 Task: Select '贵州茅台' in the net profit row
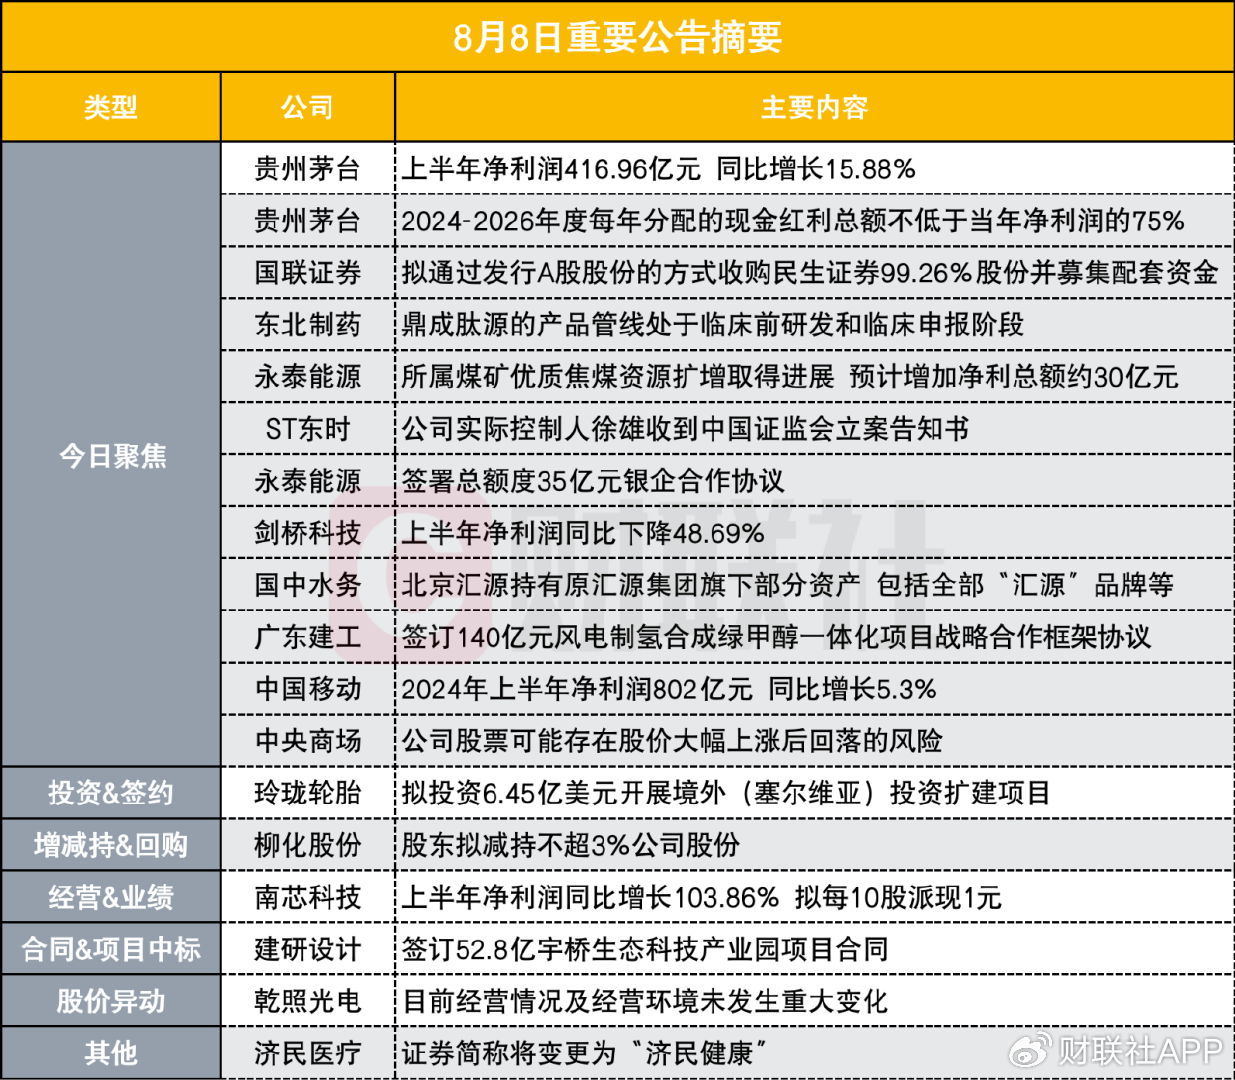(307, 168)
